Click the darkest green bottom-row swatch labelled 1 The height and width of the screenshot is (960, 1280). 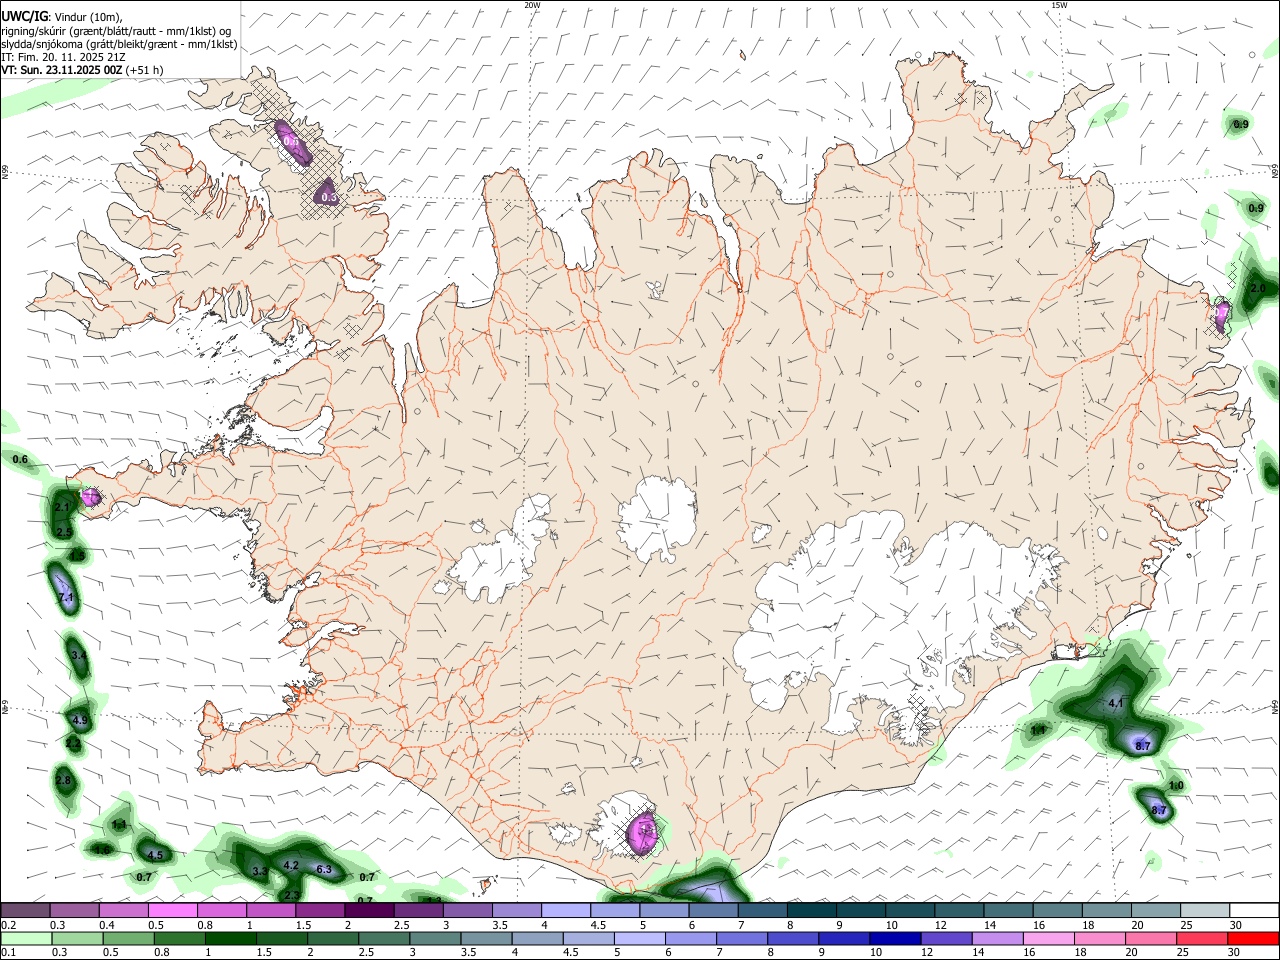click(x=230, y=938)
